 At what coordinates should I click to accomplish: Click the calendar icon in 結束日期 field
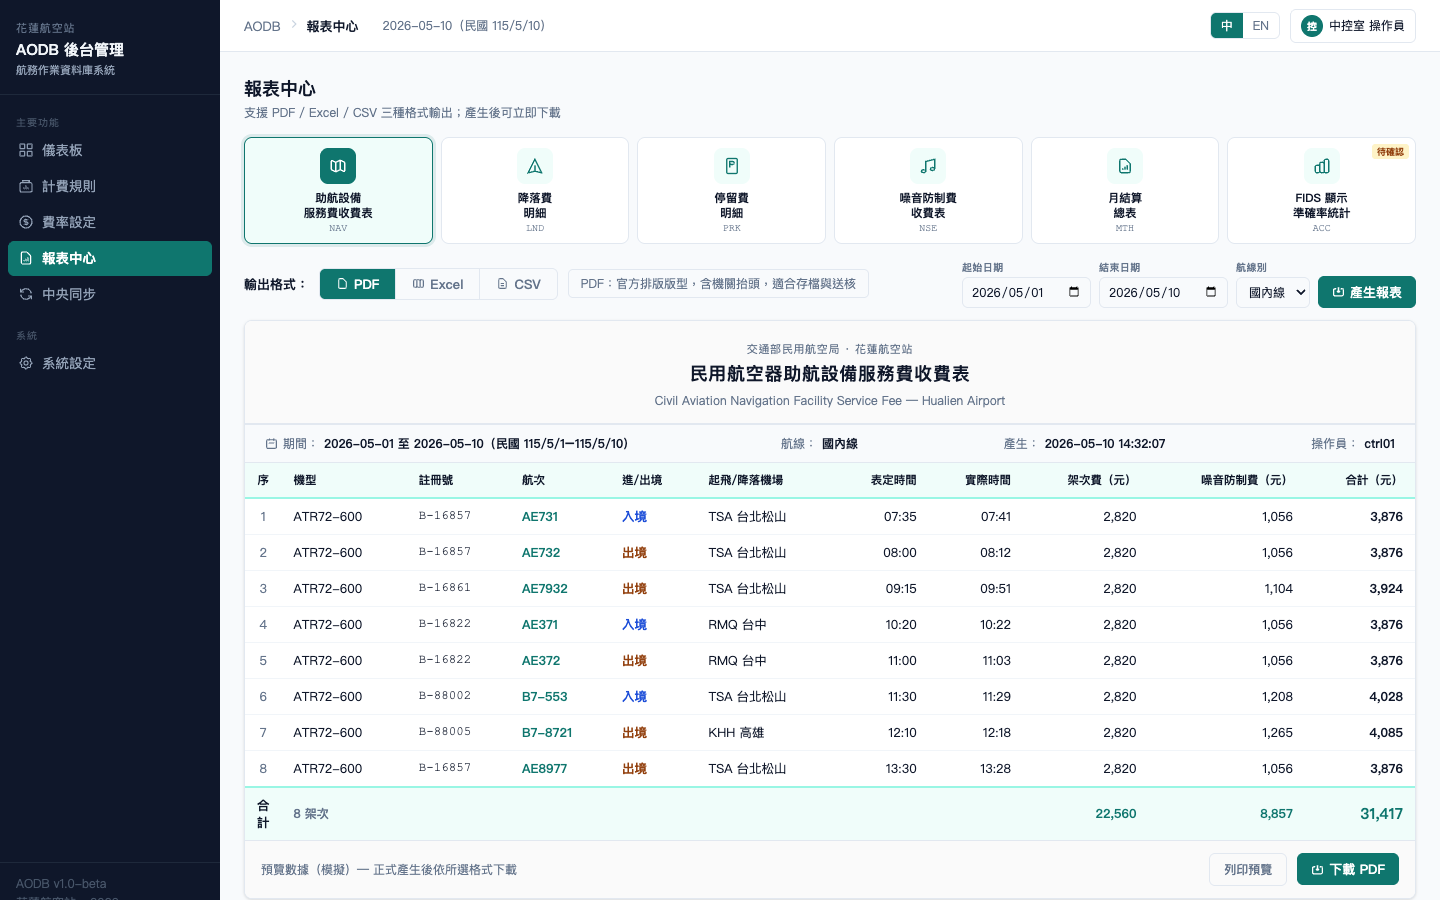(x=1211, y=292)
